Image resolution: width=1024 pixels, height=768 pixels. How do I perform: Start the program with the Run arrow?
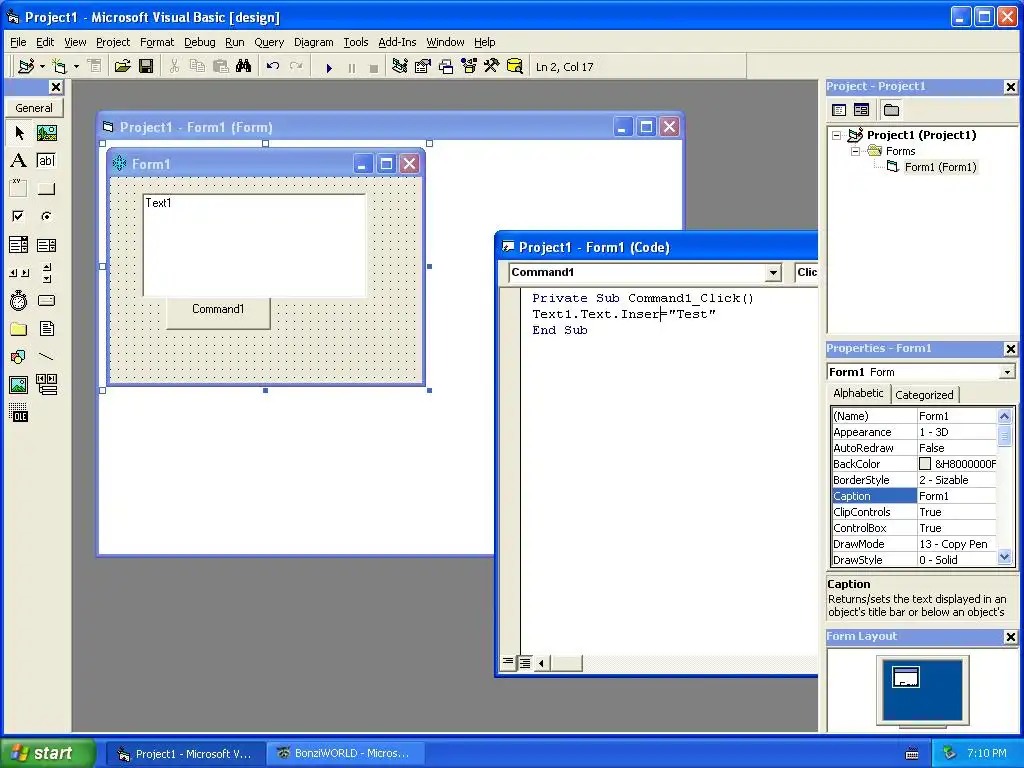click(x=329, y=67)
